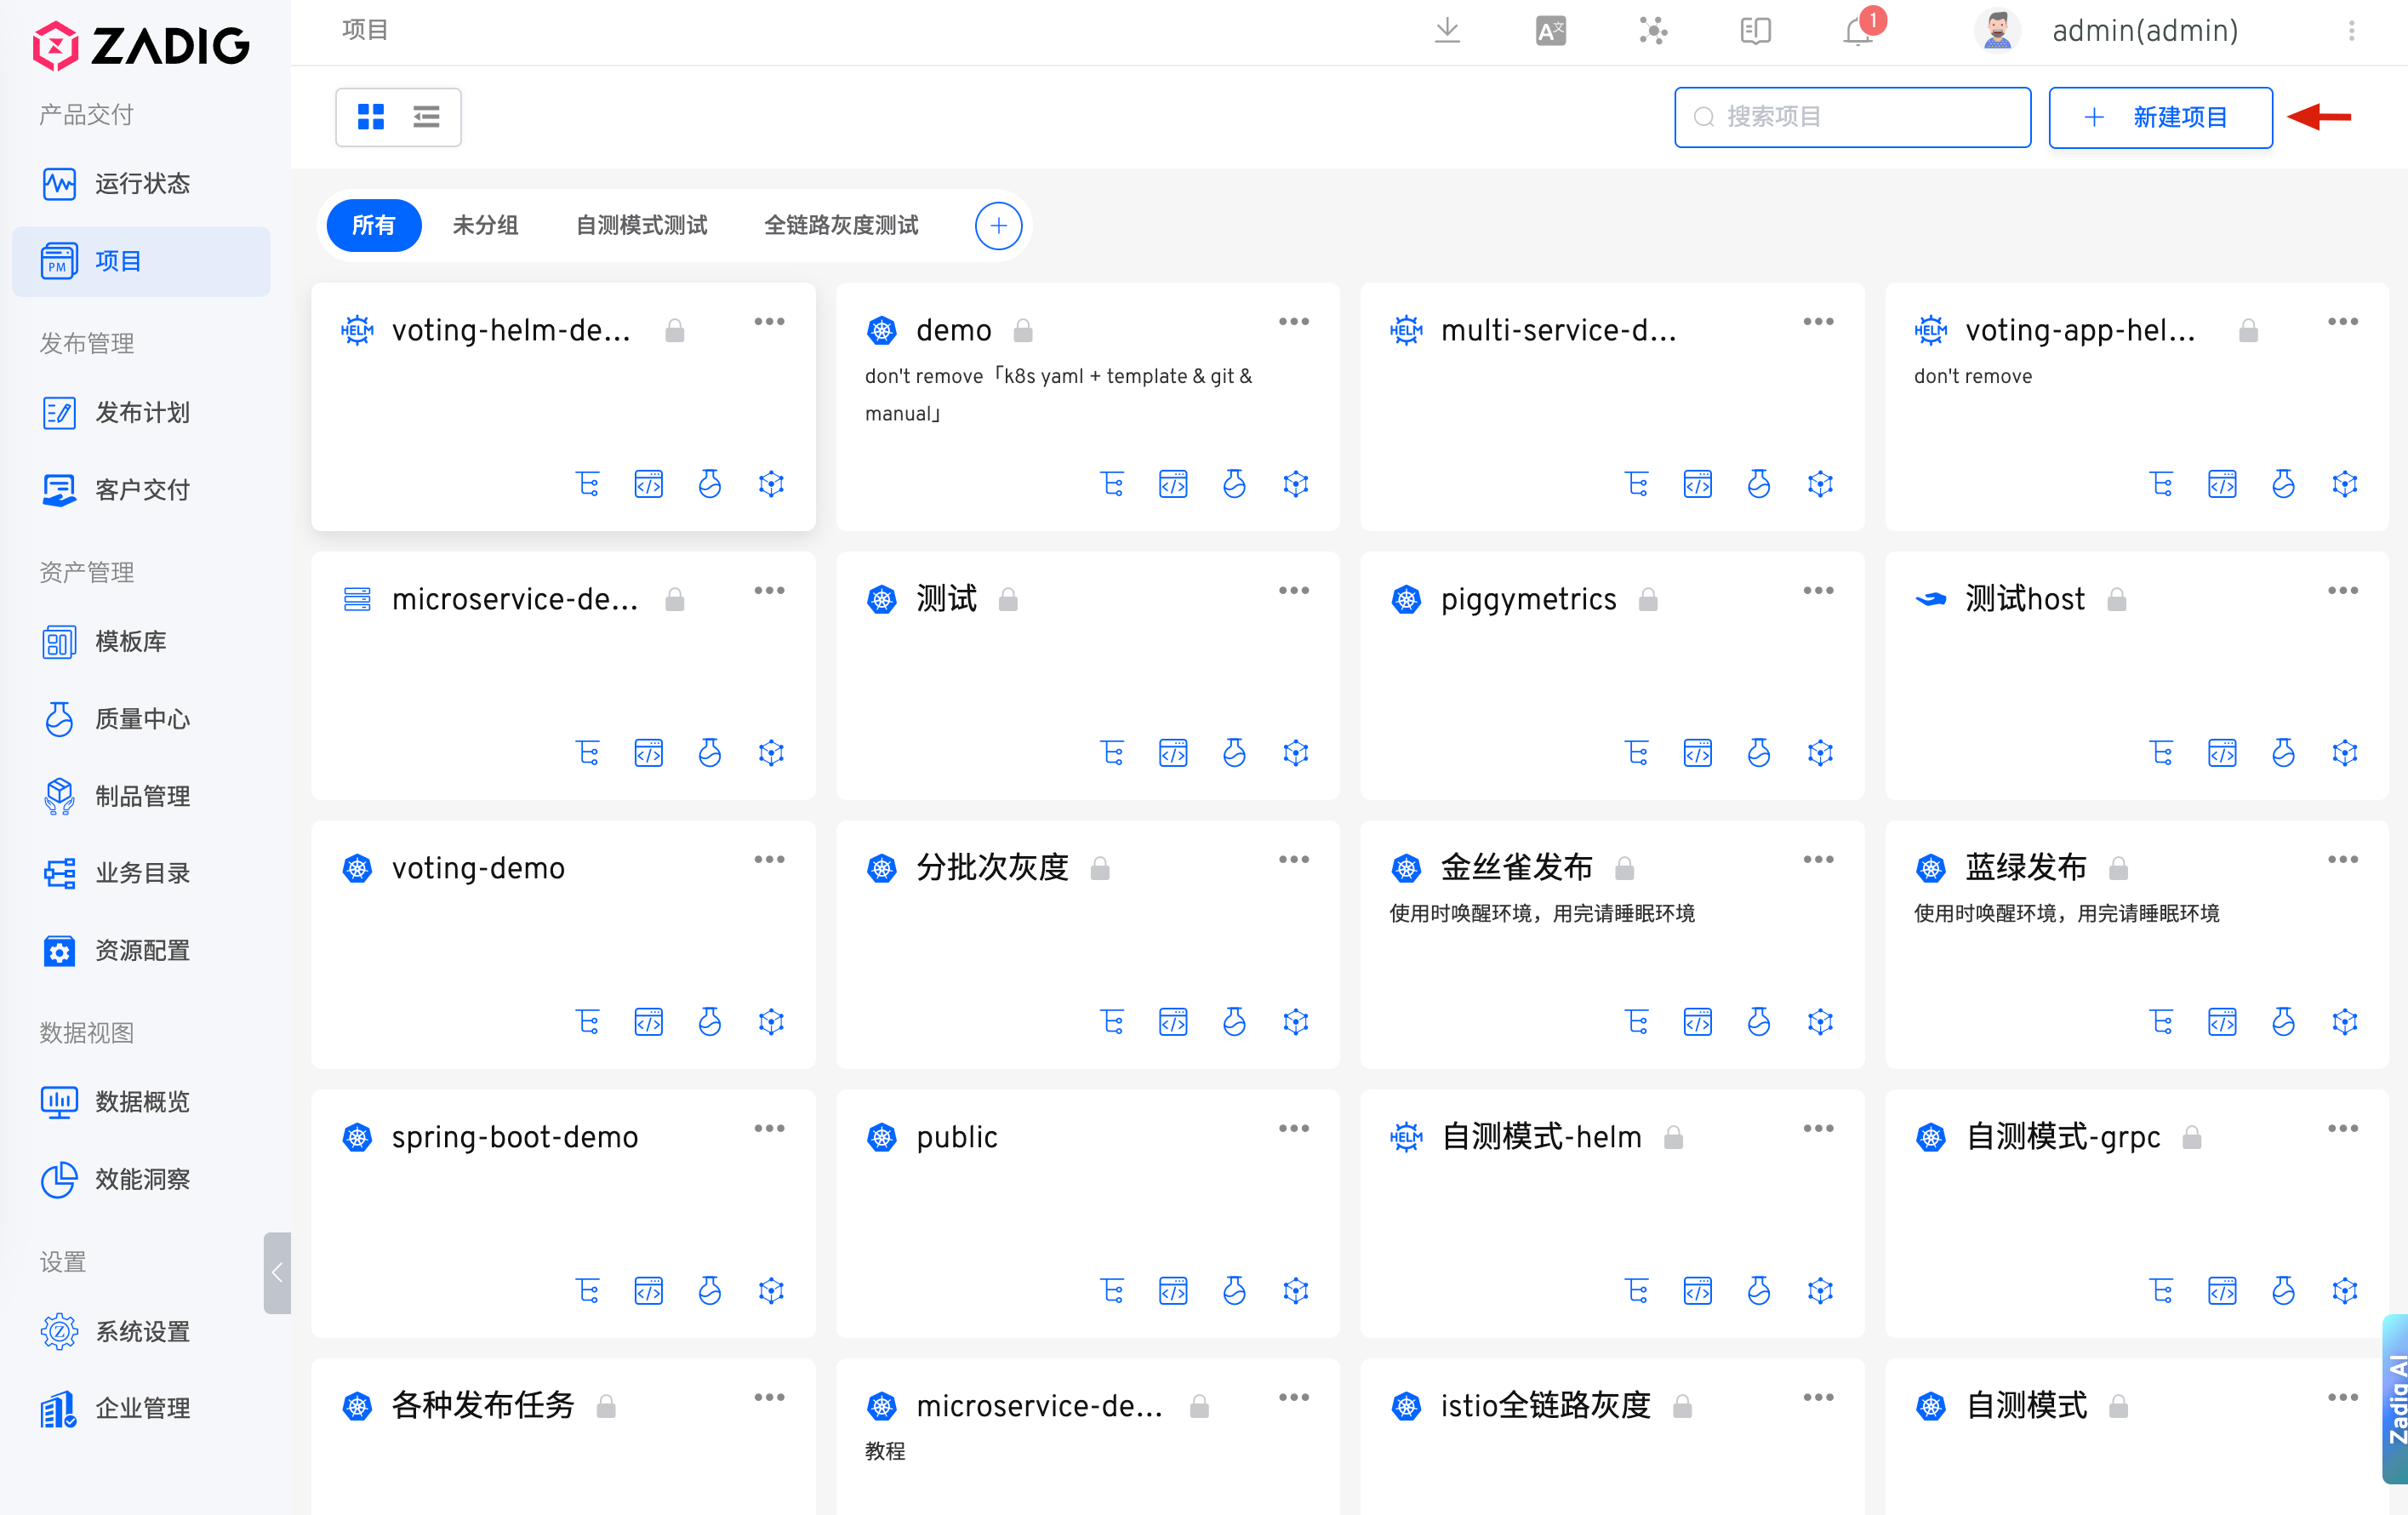Open more menu on spring-boot-demo card
Image resolution: width=2408 pixels, height=1515 pixels.
pos(769,1128)
